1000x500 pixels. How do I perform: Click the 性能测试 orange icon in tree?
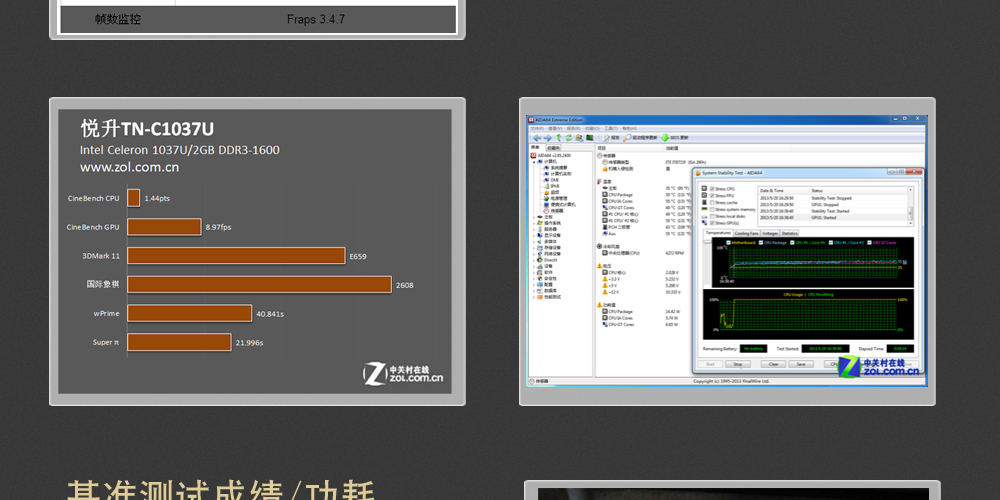click(540, 297)
